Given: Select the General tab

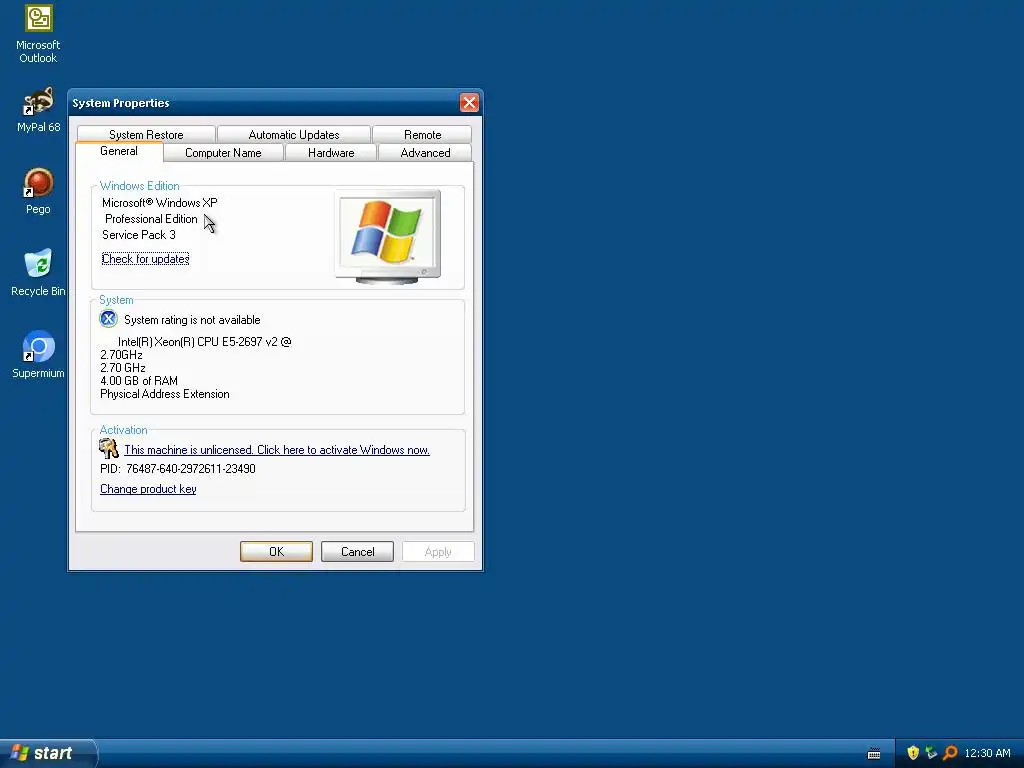Looking at the screenshot, I should tap(119, 151).
